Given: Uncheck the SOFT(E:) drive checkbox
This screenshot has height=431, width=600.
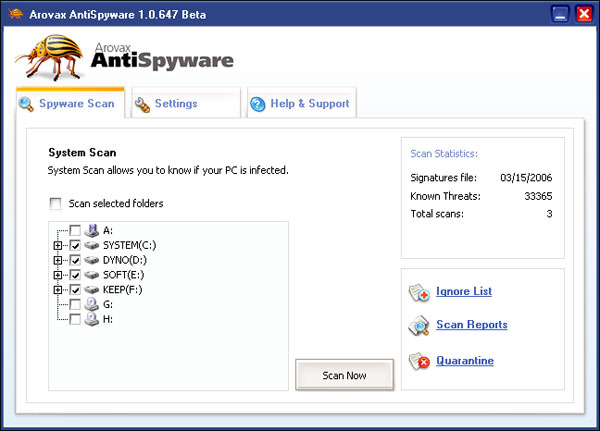Looking at the screenshot, I should point(75,275).
